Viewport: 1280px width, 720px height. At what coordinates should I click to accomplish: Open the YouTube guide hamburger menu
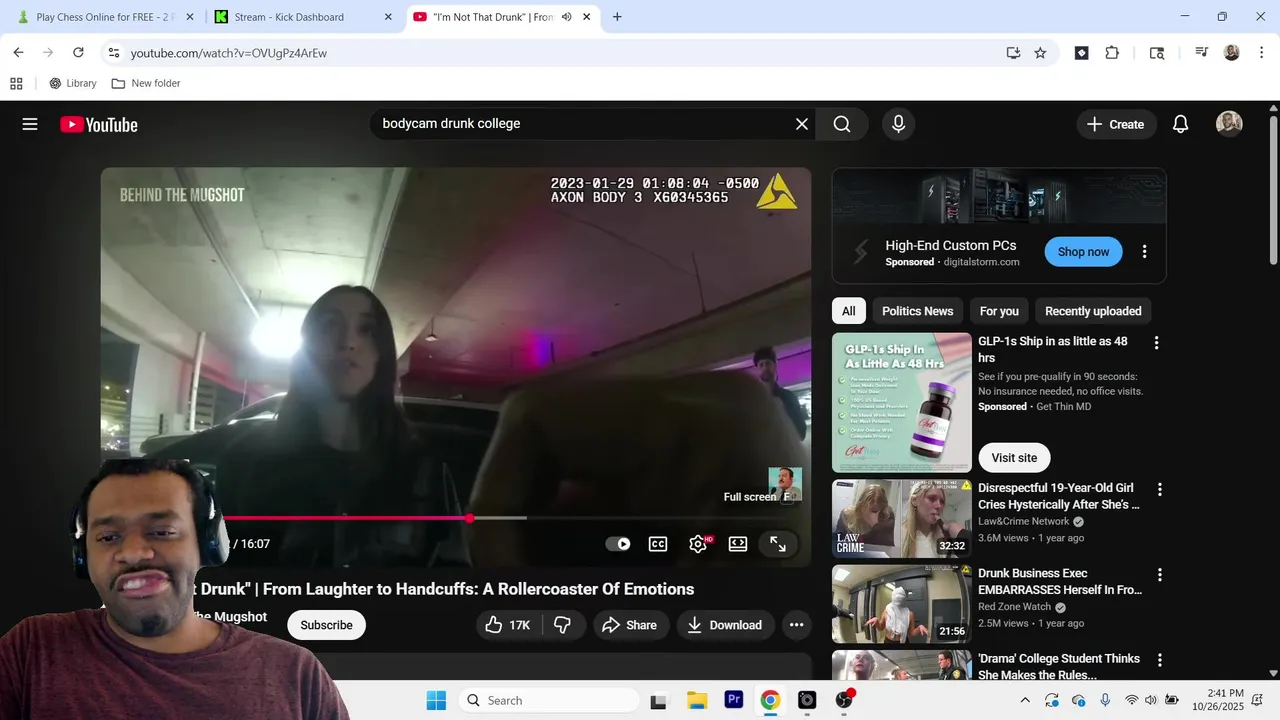point(30,124)
